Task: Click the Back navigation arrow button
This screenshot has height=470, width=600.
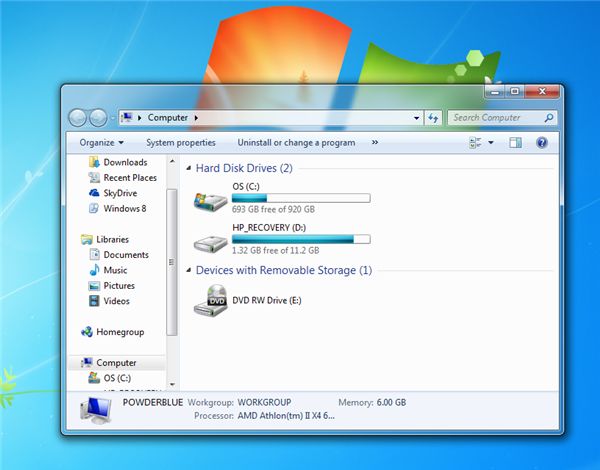Action: point(77,118)
